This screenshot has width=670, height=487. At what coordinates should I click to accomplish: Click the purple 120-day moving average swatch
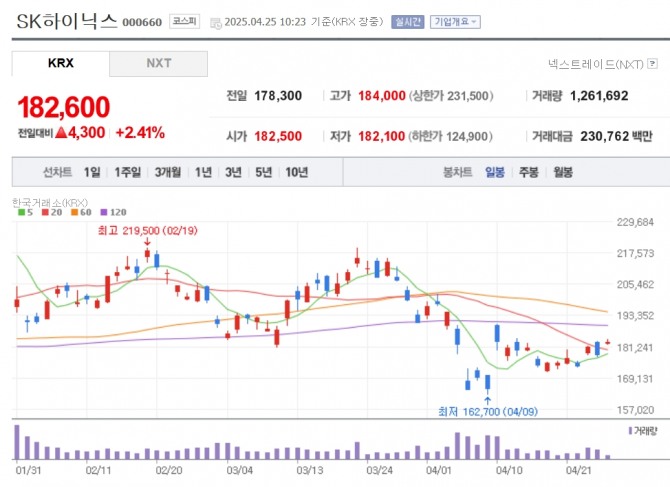point(103,212)
